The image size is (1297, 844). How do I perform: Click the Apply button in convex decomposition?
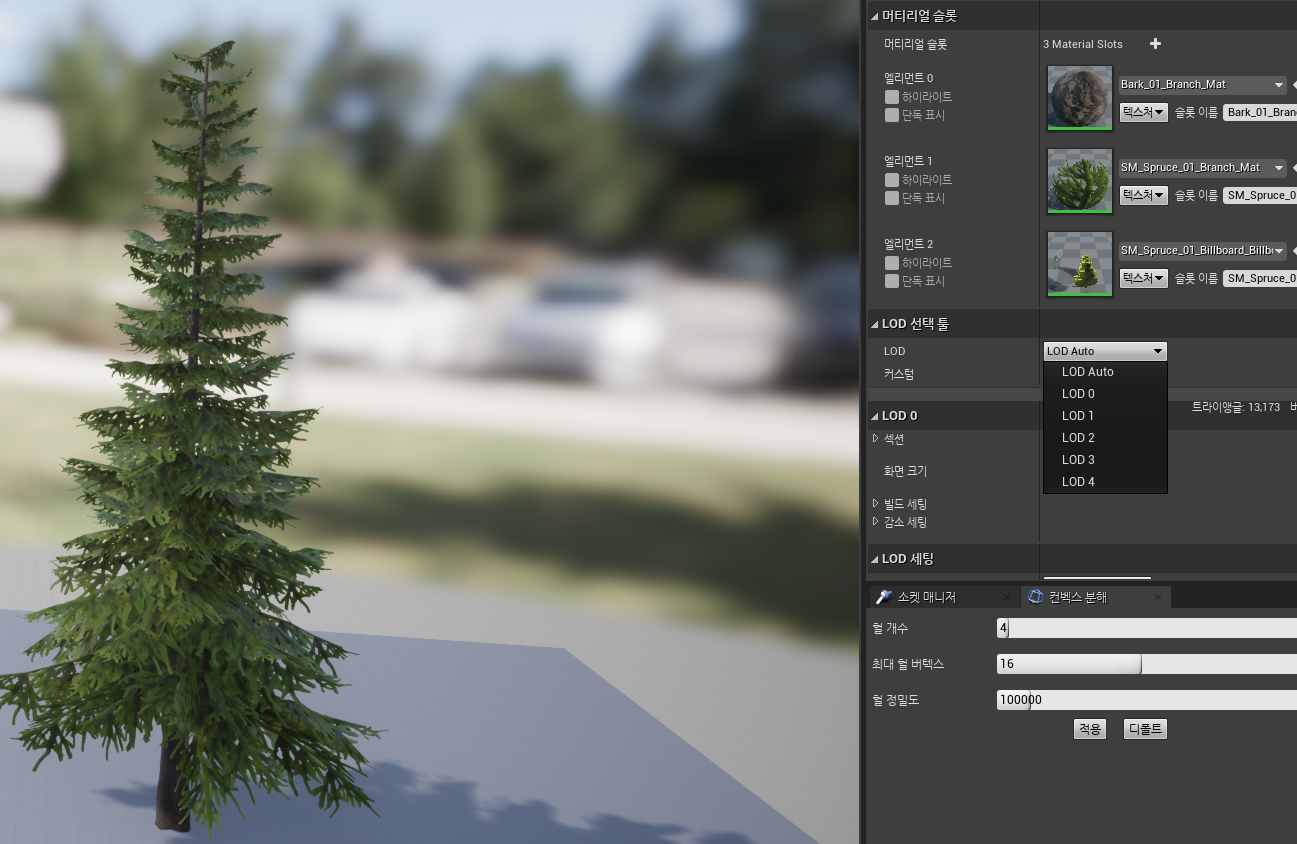[1089, 729]
